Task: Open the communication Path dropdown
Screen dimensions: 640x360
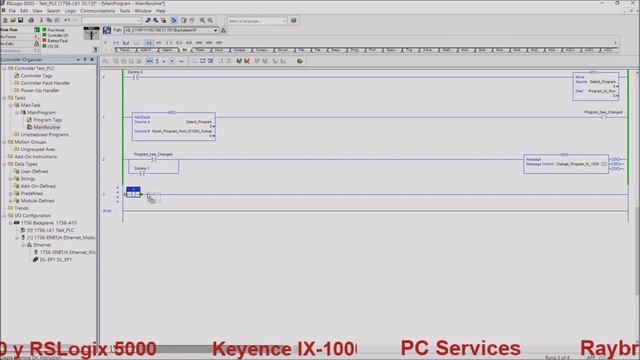Action: (216, 30)
